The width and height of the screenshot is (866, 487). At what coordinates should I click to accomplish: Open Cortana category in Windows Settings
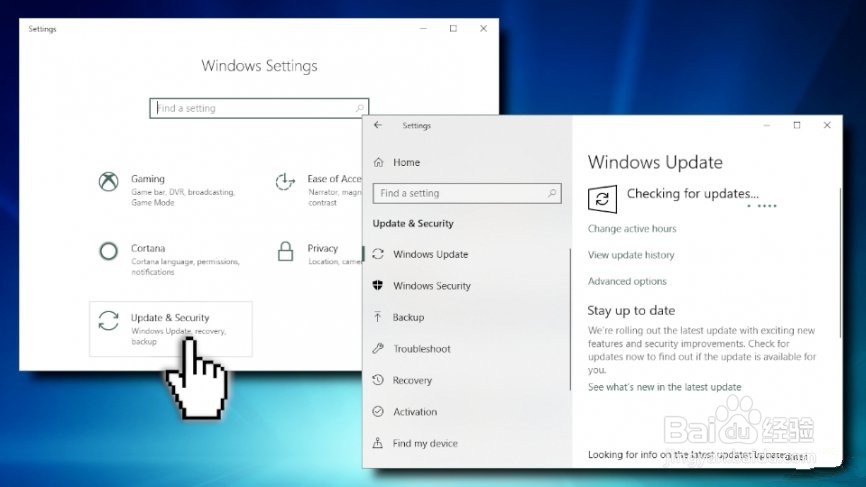click(147, 248)
